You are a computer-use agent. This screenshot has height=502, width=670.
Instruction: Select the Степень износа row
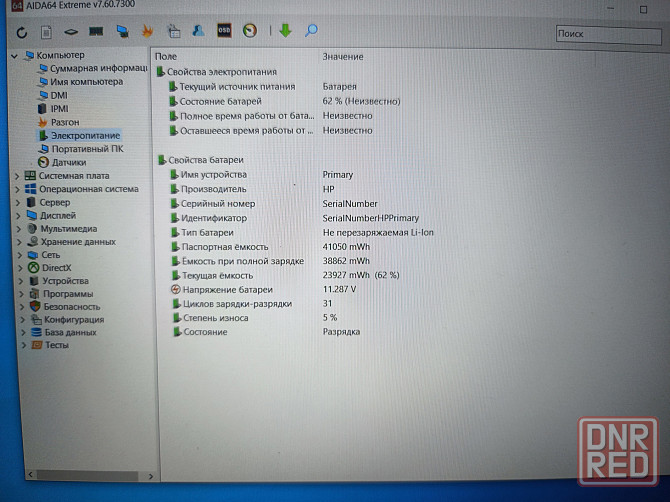pos(255,317)
